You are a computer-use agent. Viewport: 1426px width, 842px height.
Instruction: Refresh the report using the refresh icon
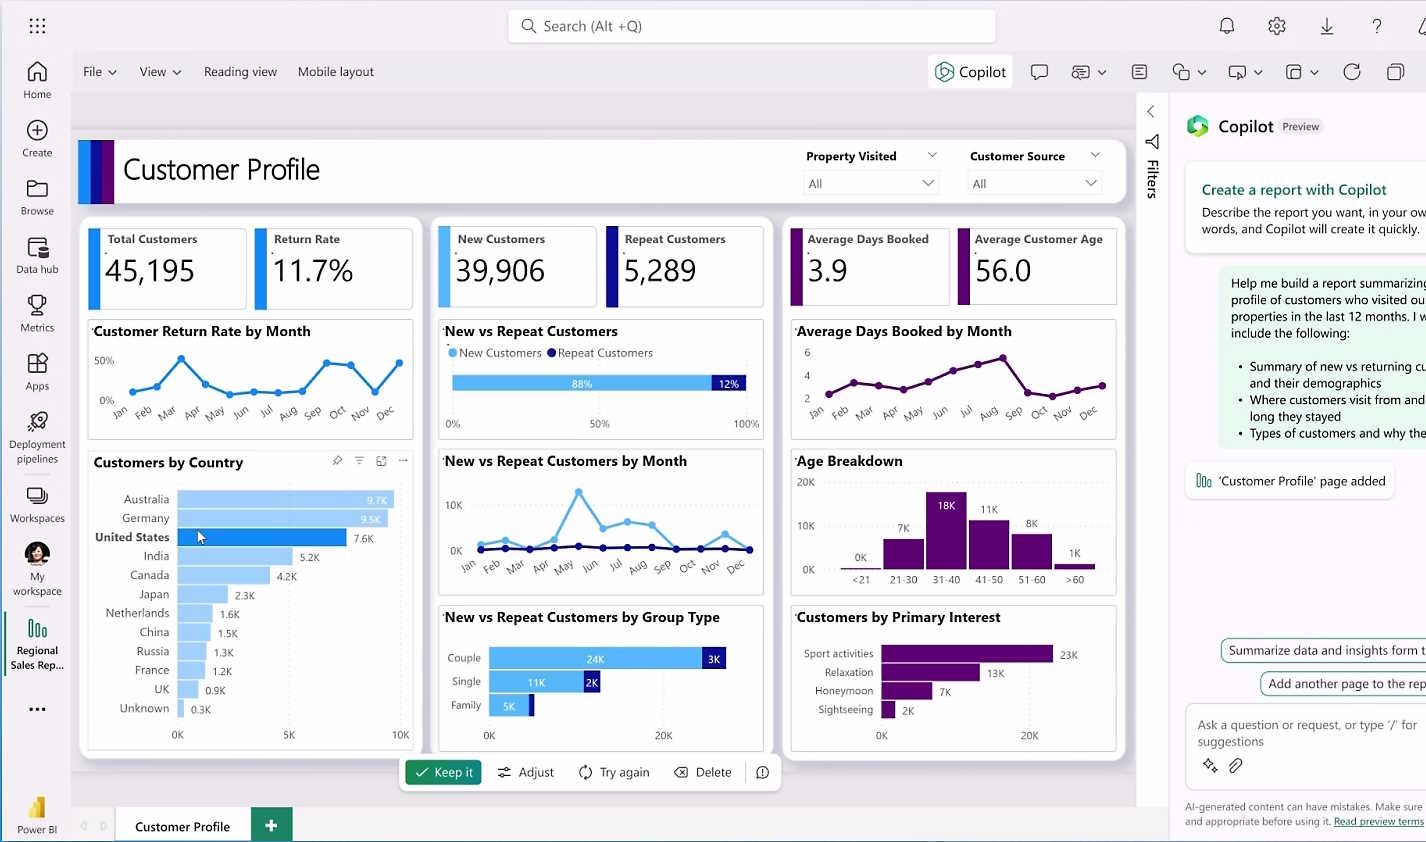[x=1352, y=71]
